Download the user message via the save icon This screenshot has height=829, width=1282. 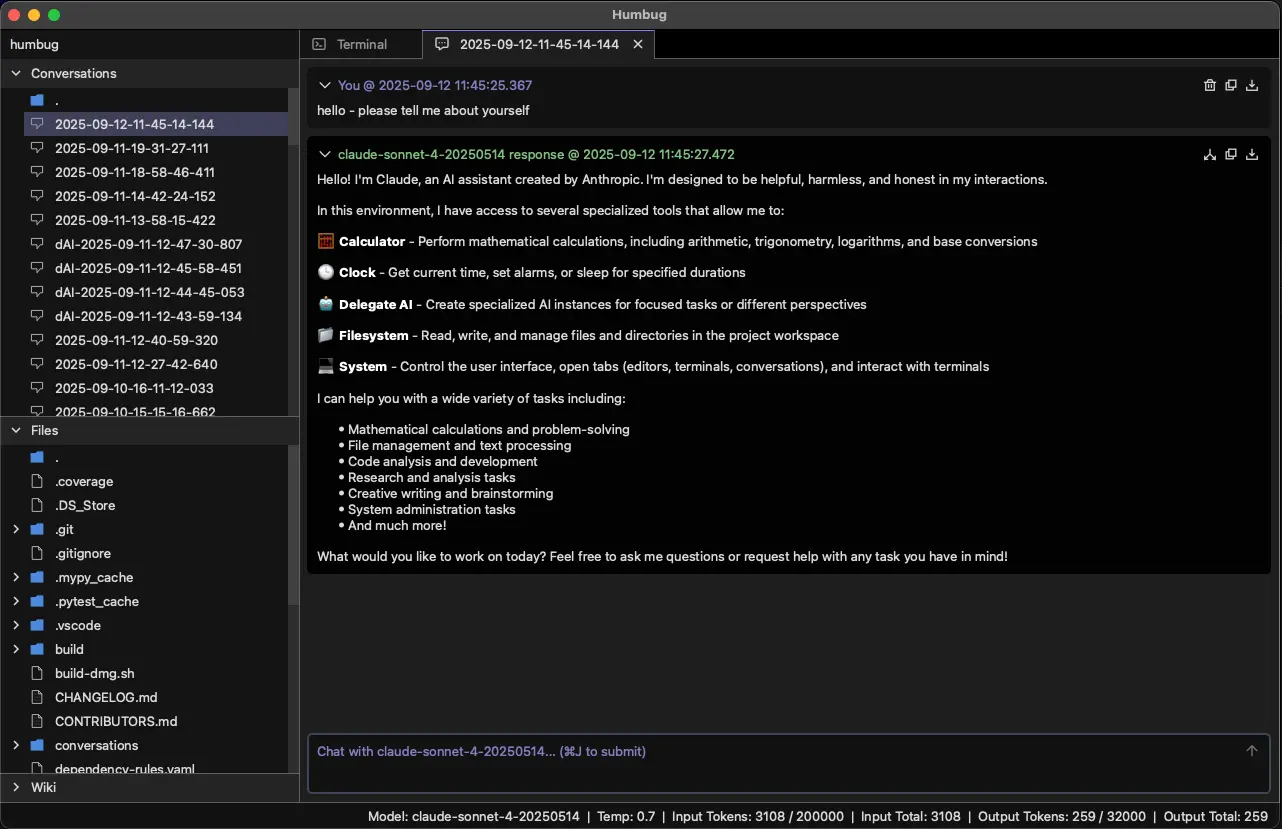pyautogui.click(x=1251, y=85)
